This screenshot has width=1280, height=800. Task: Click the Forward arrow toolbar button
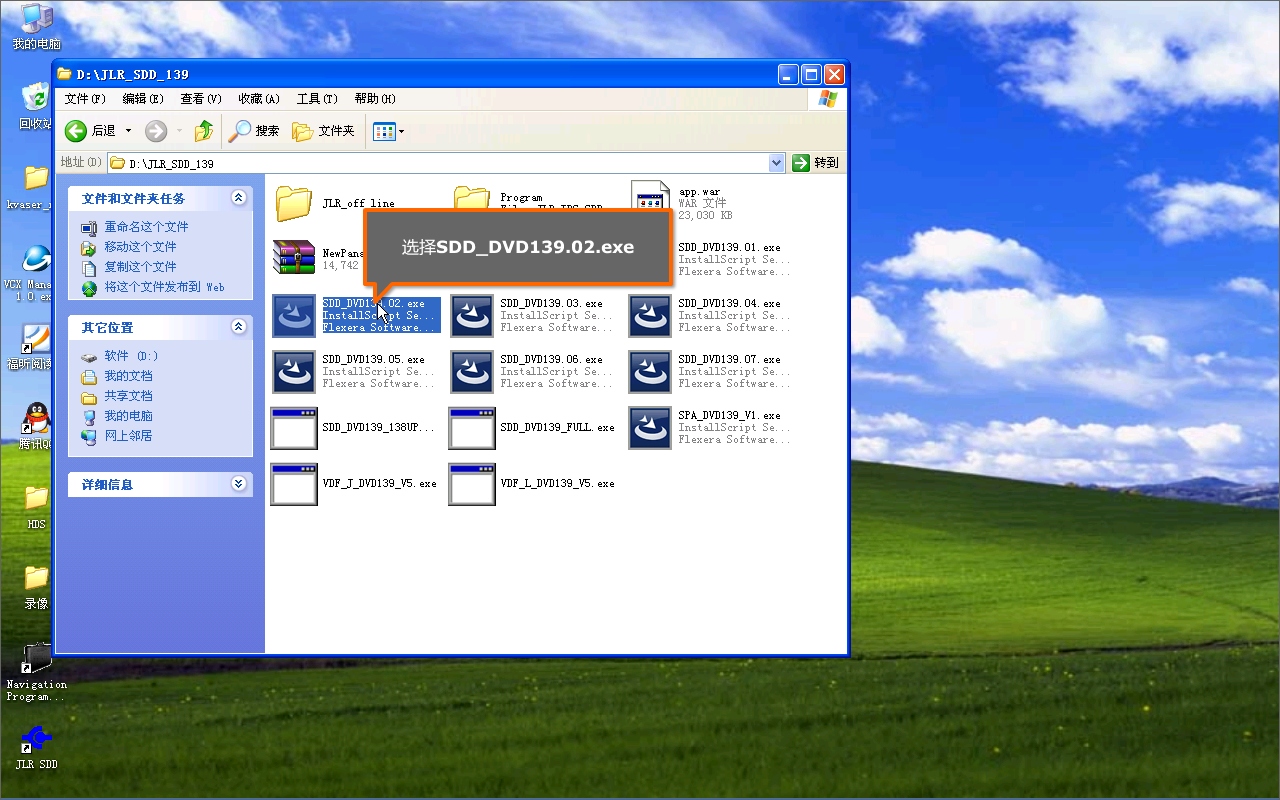pyautogui.click(x=156, y=131)
